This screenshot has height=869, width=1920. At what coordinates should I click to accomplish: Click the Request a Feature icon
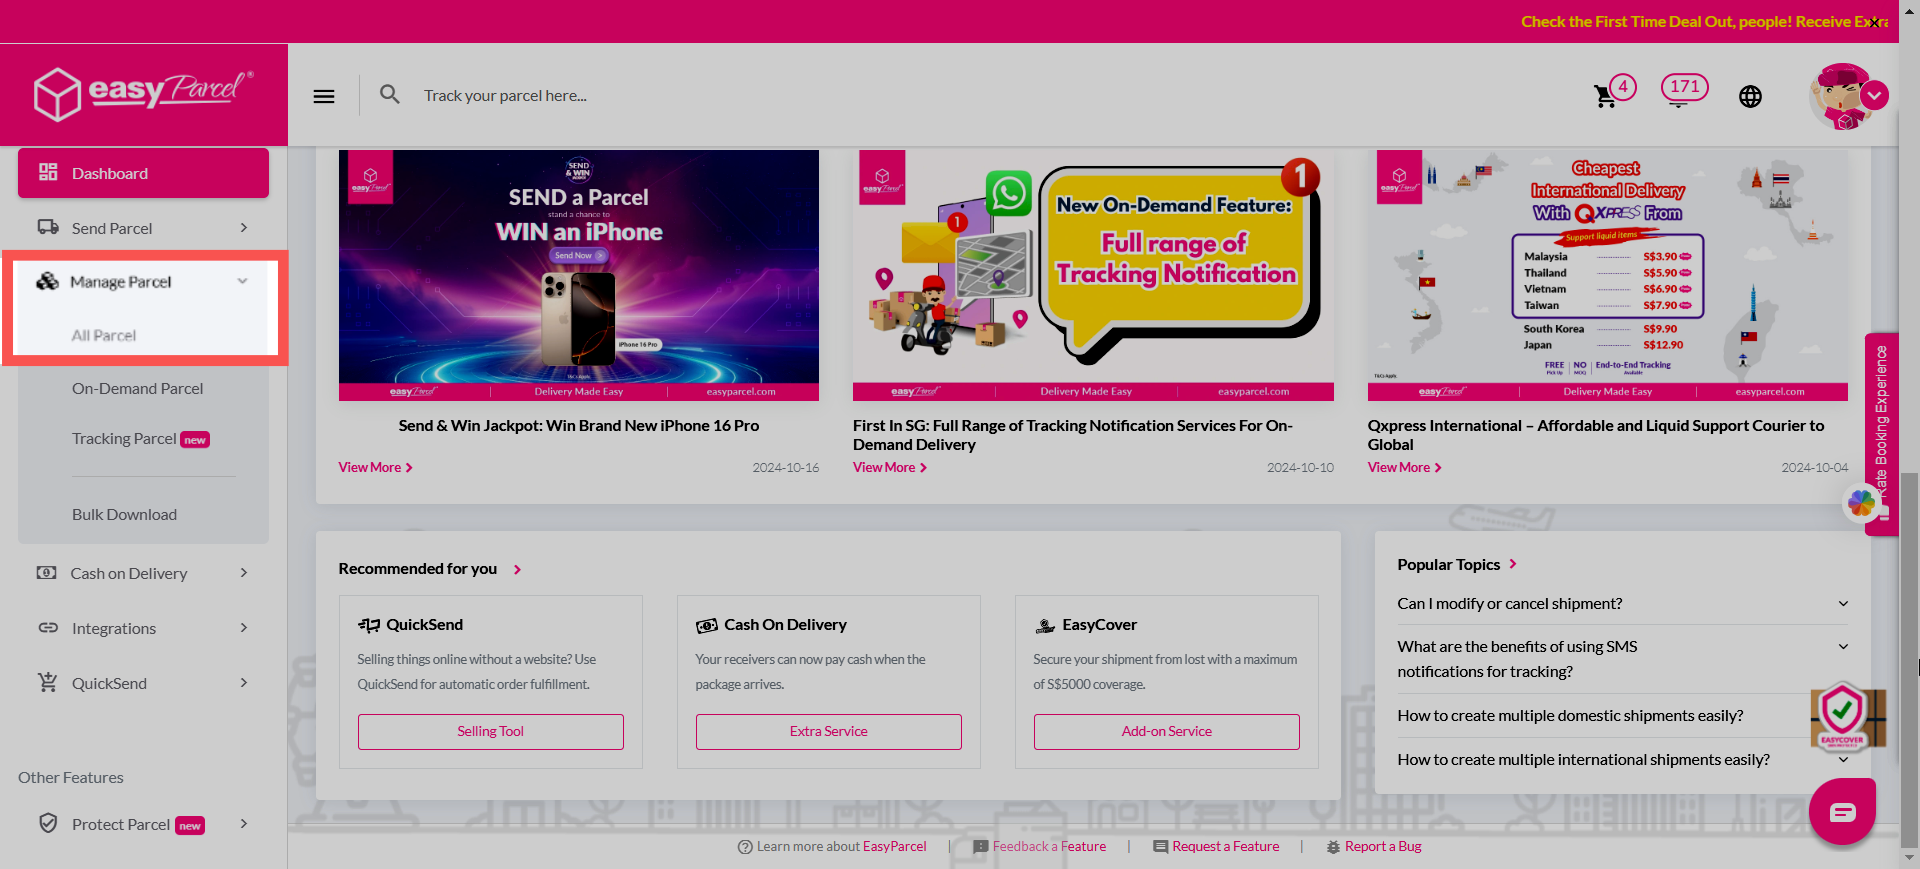point(1160,847)
